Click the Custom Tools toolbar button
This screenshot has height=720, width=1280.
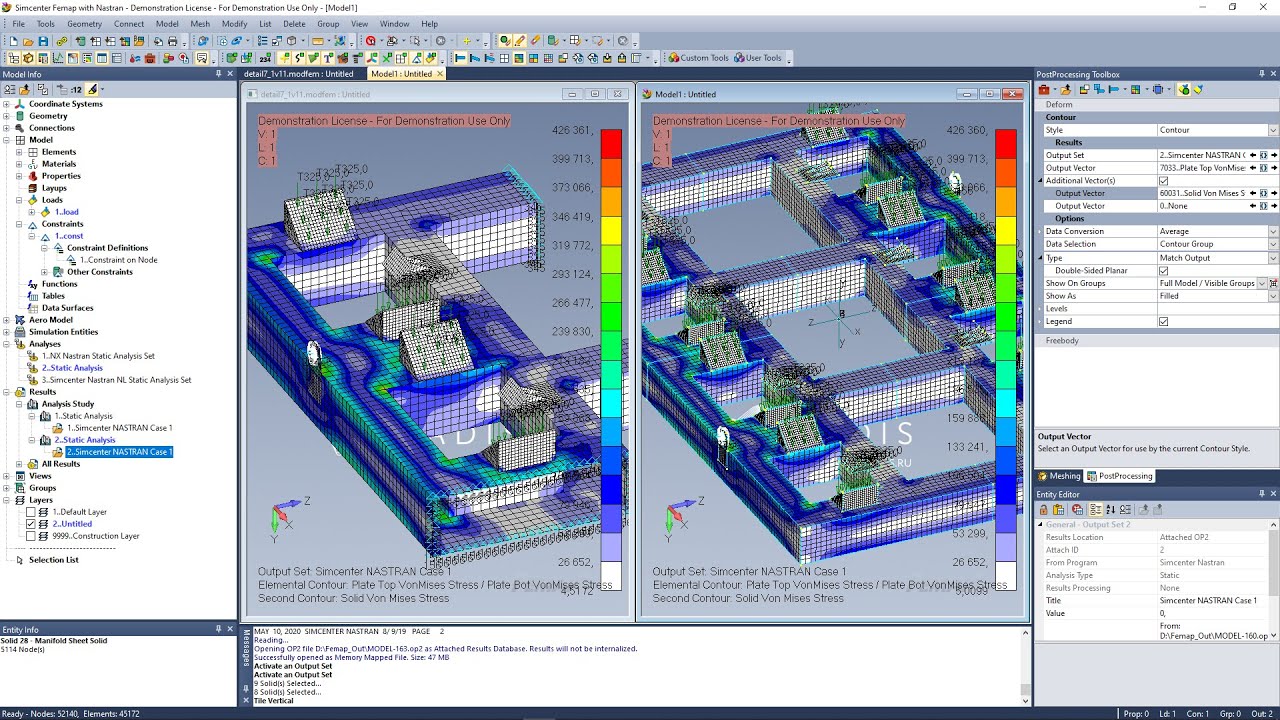click(x=698, y=58)
